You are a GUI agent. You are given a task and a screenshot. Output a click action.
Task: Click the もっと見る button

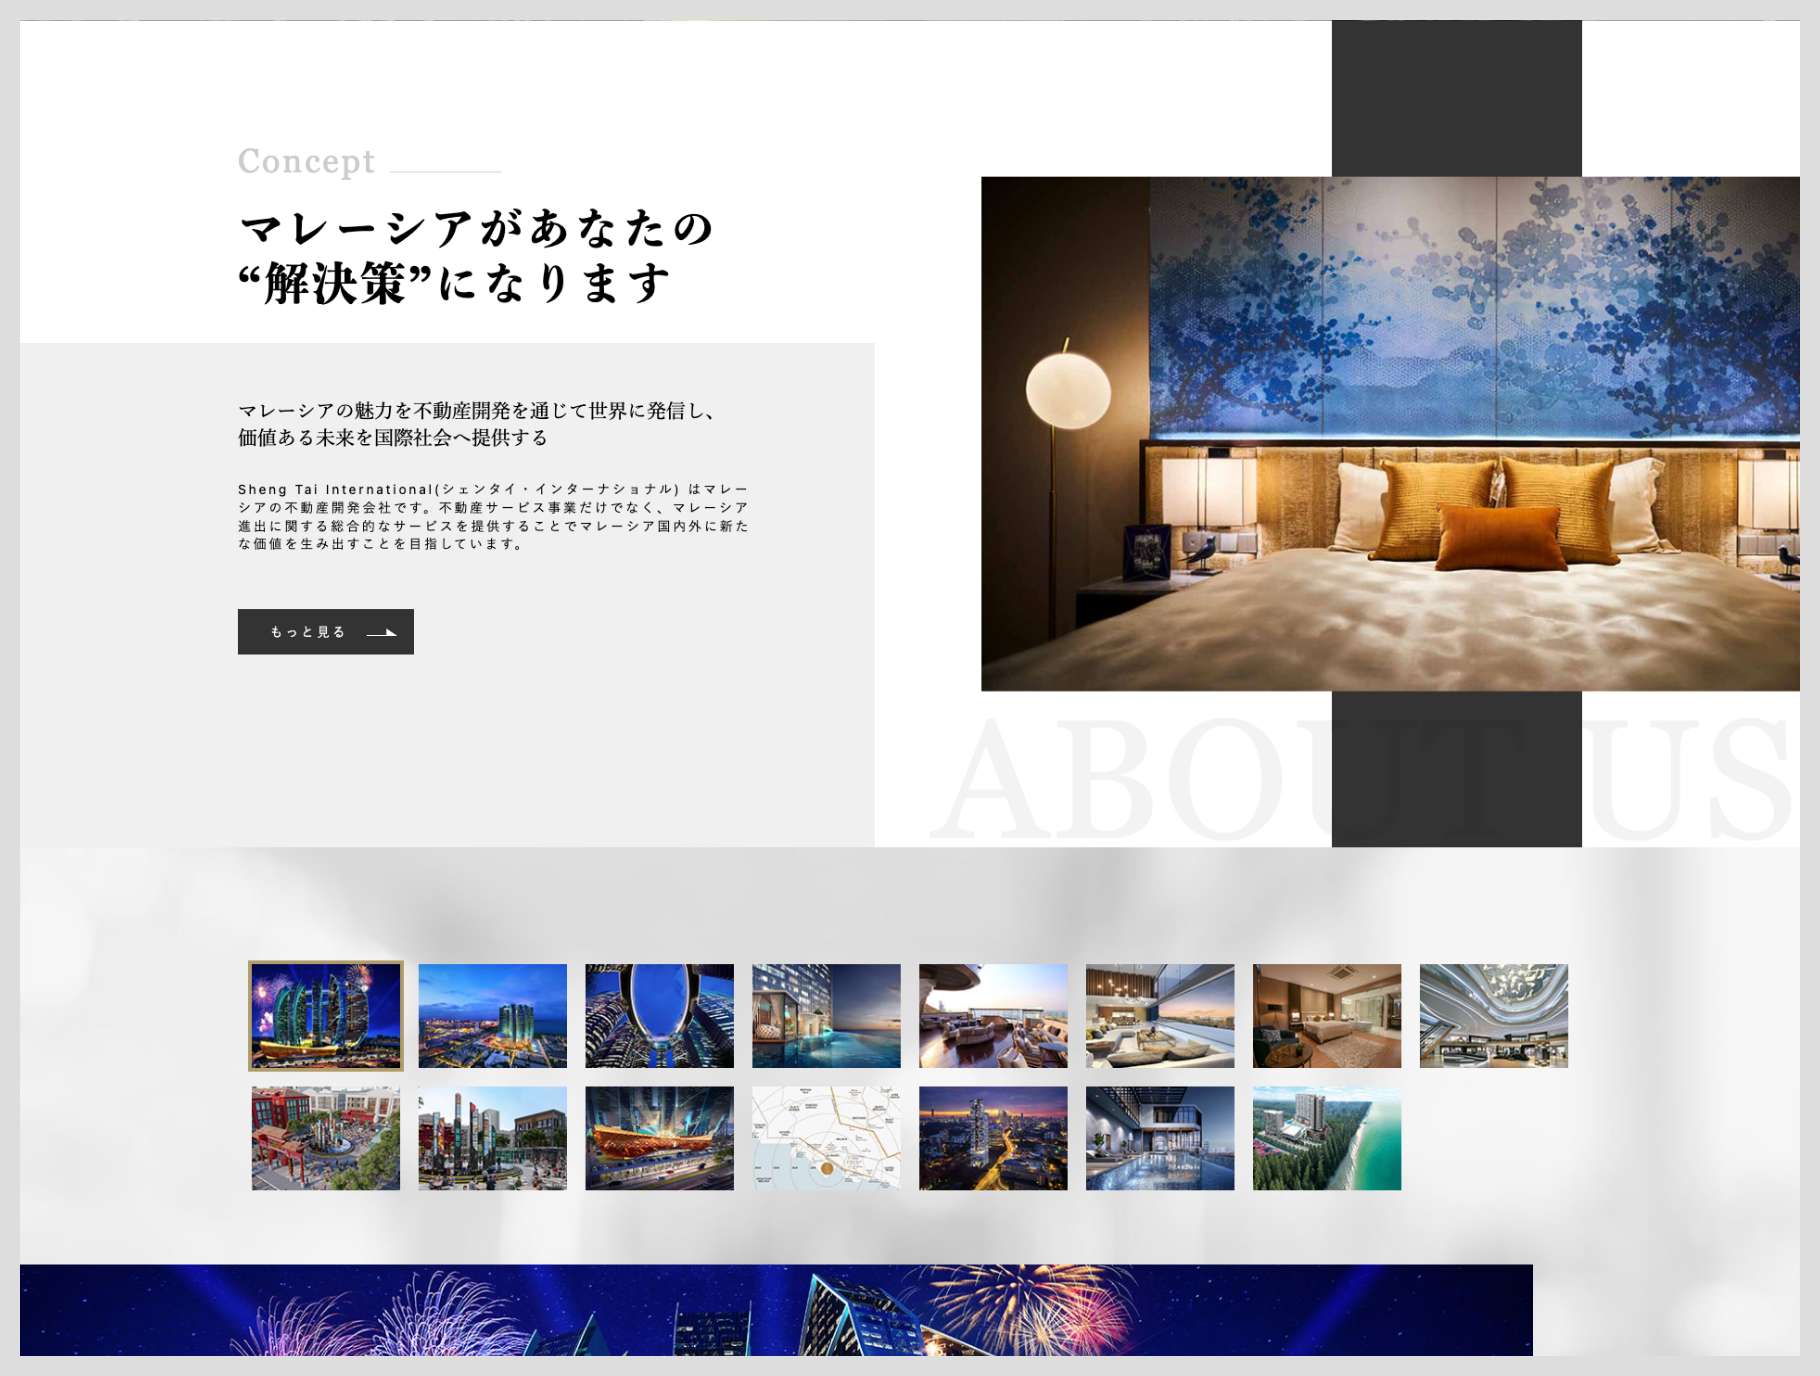pos(325,632)
